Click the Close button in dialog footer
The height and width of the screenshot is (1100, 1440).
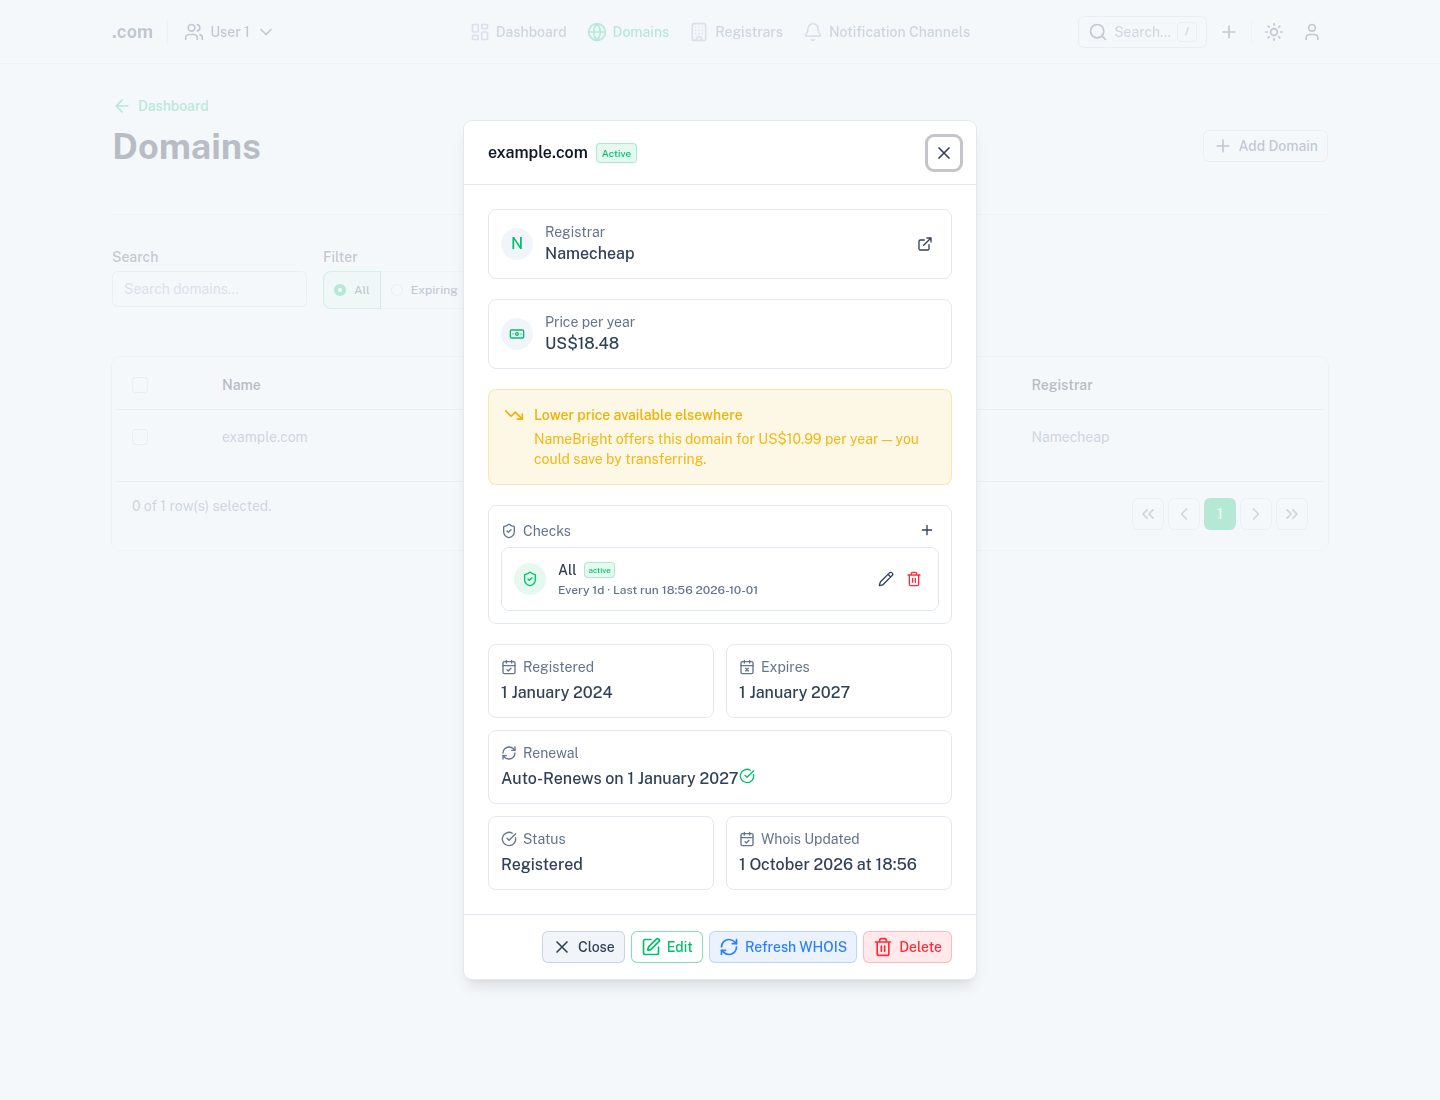tap(584, 947)
